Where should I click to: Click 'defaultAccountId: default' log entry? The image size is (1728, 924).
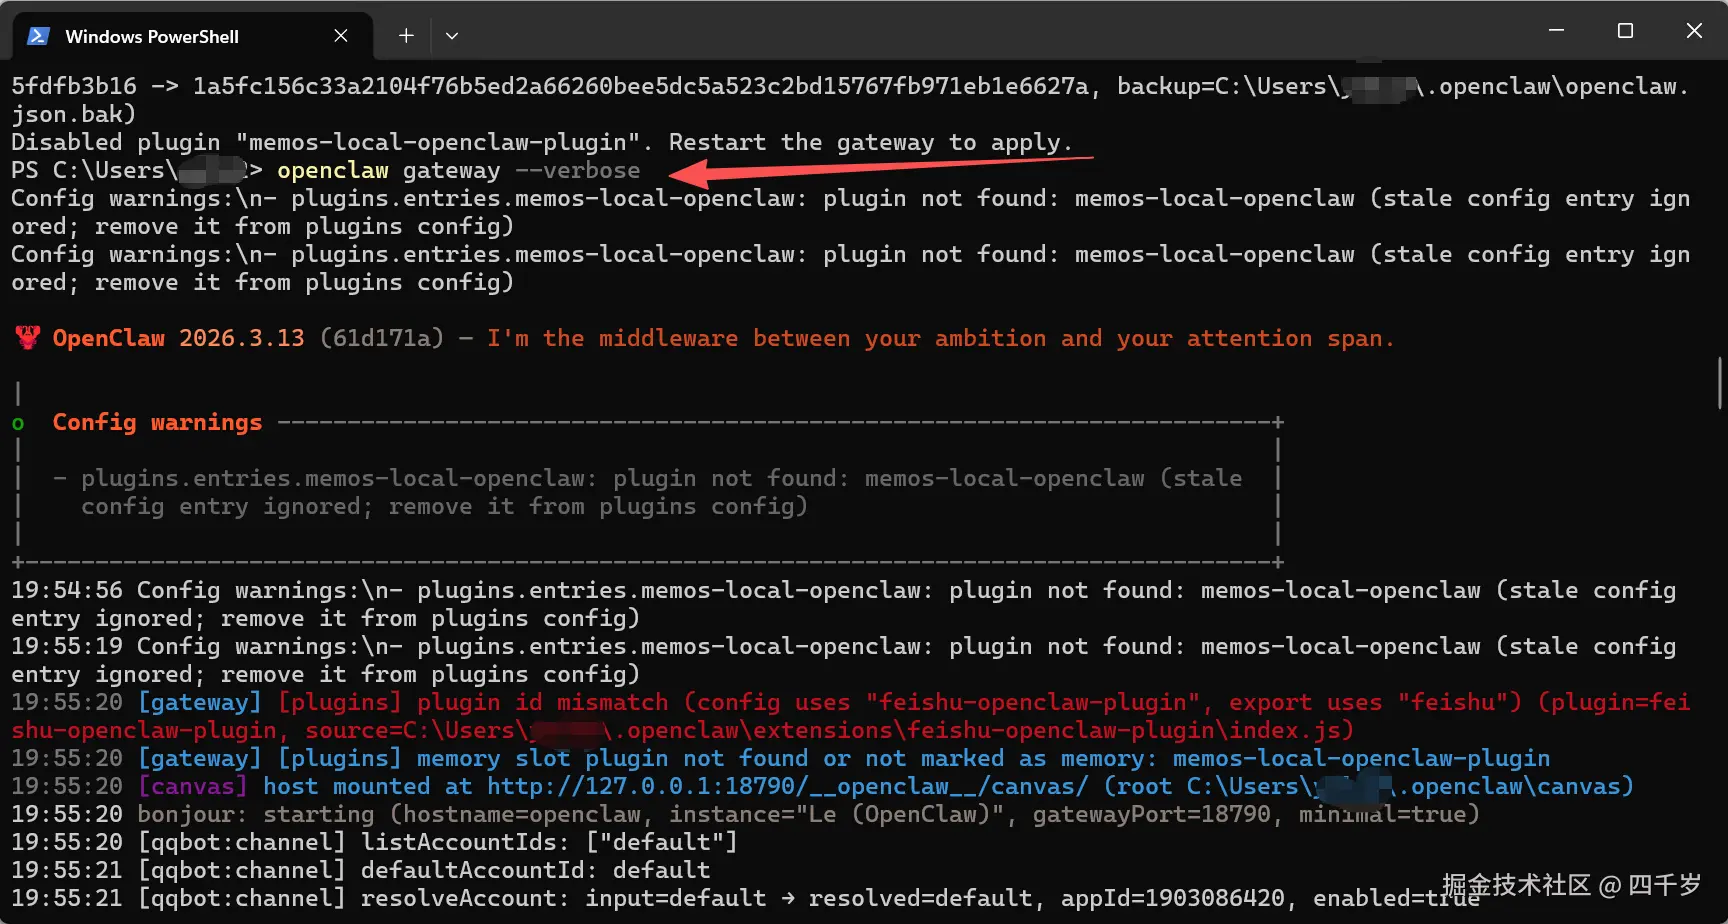pos(535,871)
